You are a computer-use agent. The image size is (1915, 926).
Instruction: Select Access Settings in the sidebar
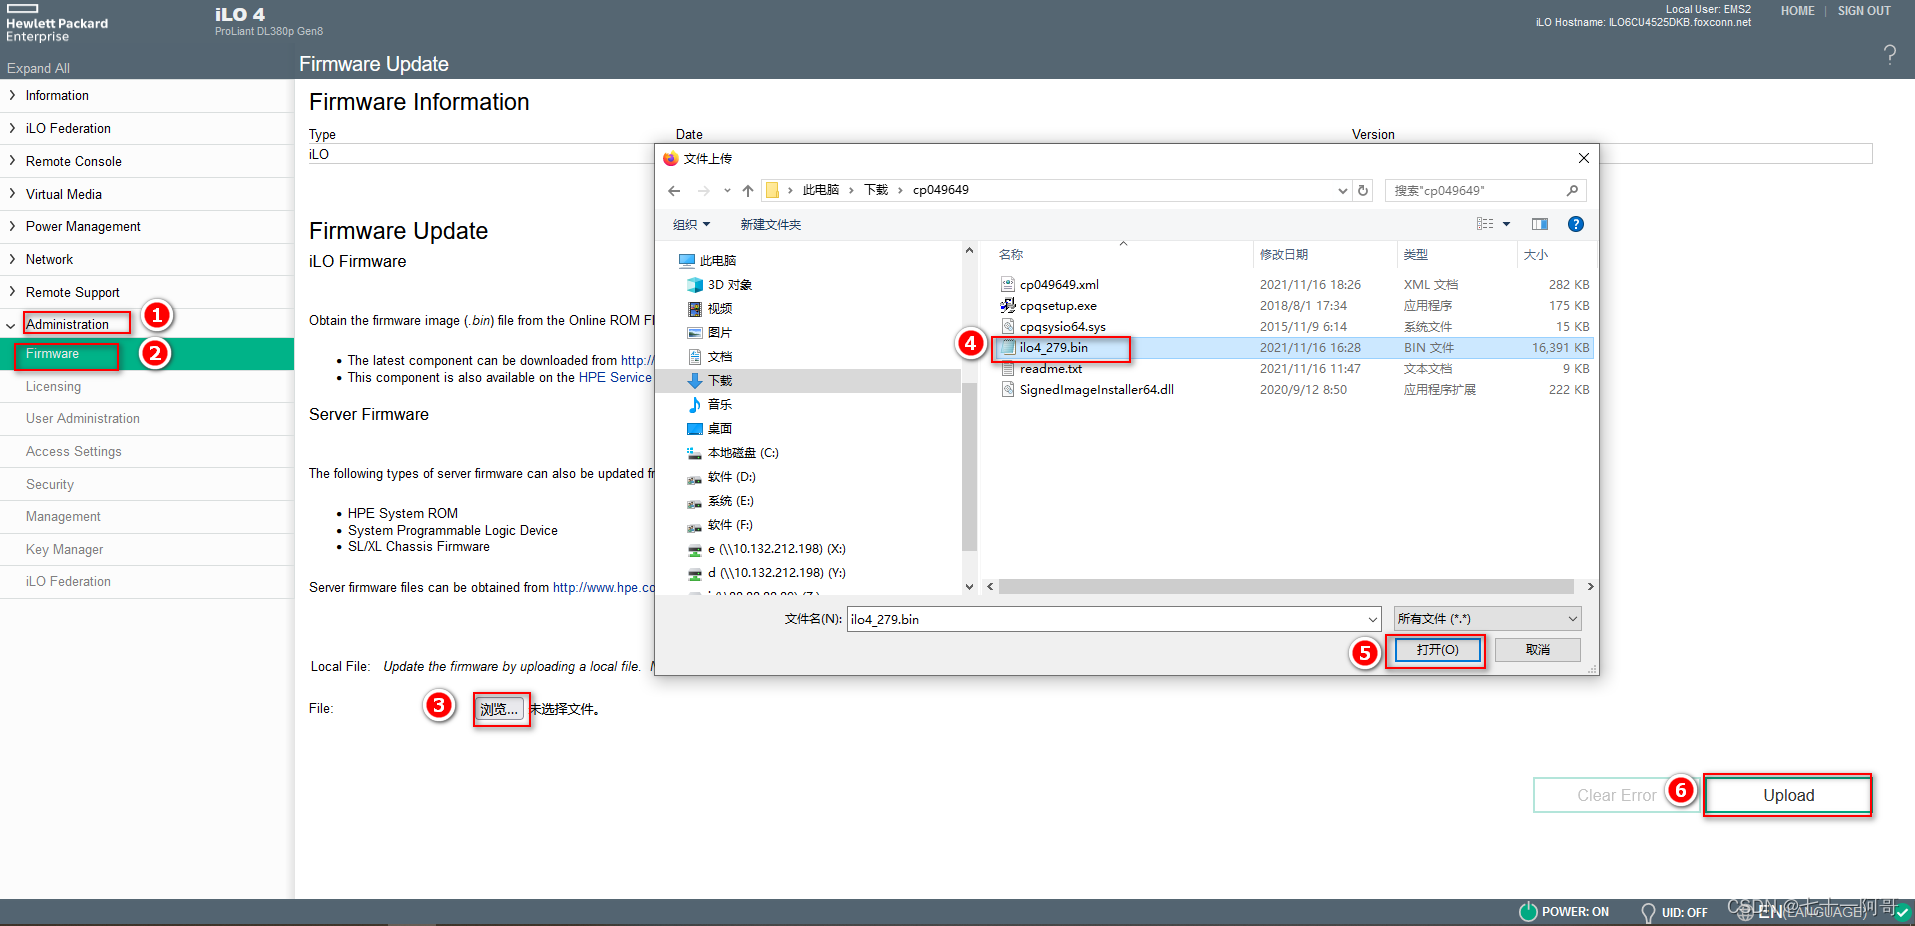click(x=73, y=452)
